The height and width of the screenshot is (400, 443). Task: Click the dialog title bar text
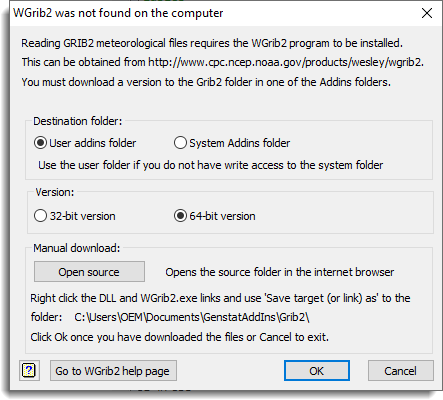pos(118,13)
